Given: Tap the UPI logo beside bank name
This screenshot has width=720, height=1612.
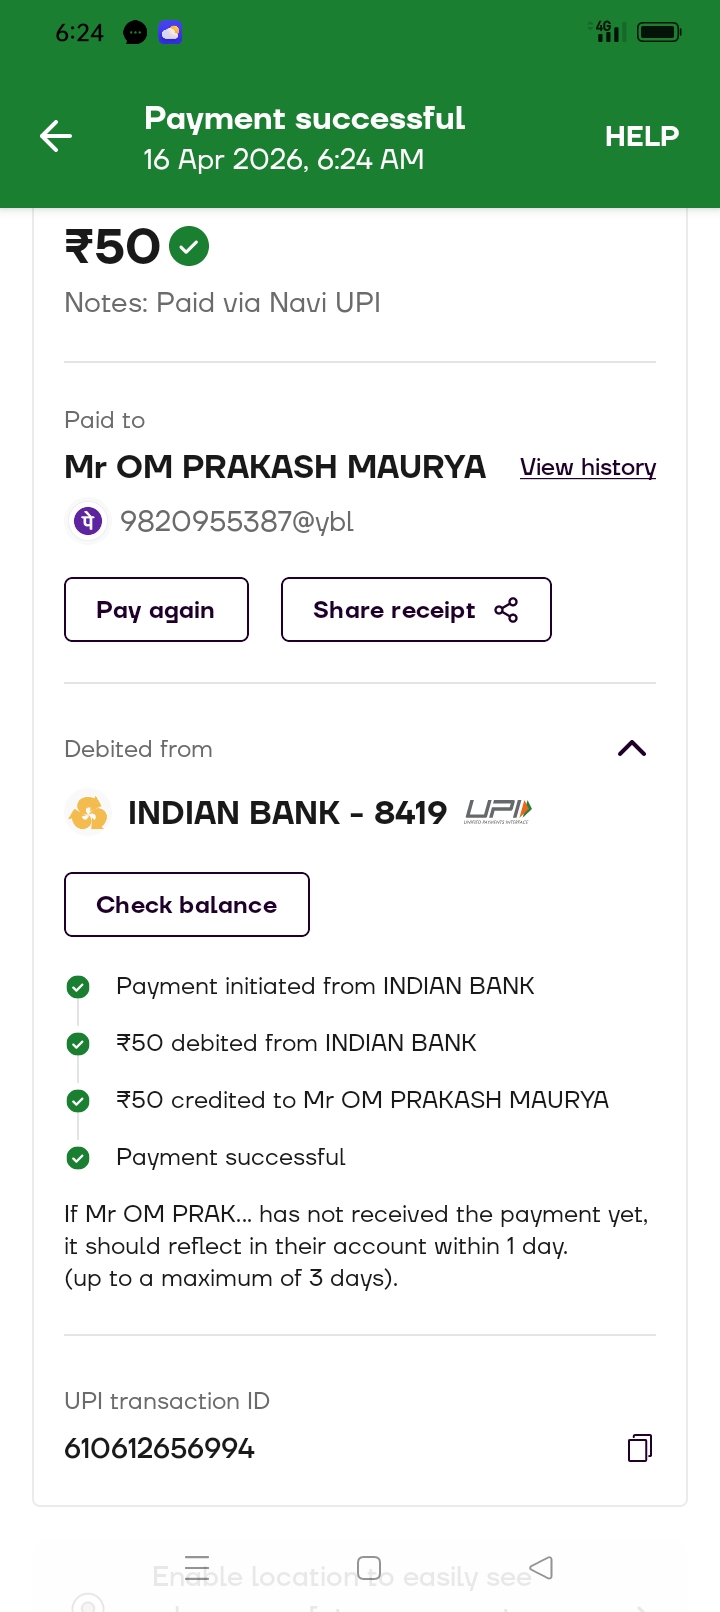Looking at the screenshot, I should [498, 812].
